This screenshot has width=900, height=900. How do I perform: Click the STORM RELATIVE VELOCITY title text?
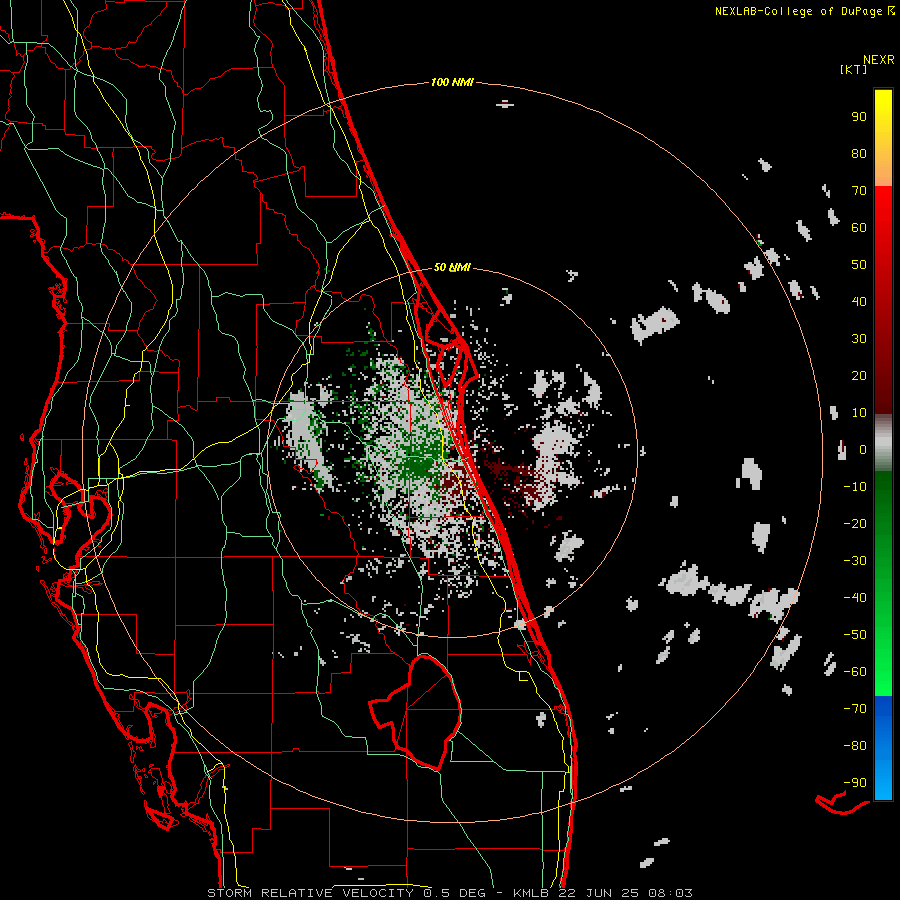pyautogui.click(x=310, y=893)
